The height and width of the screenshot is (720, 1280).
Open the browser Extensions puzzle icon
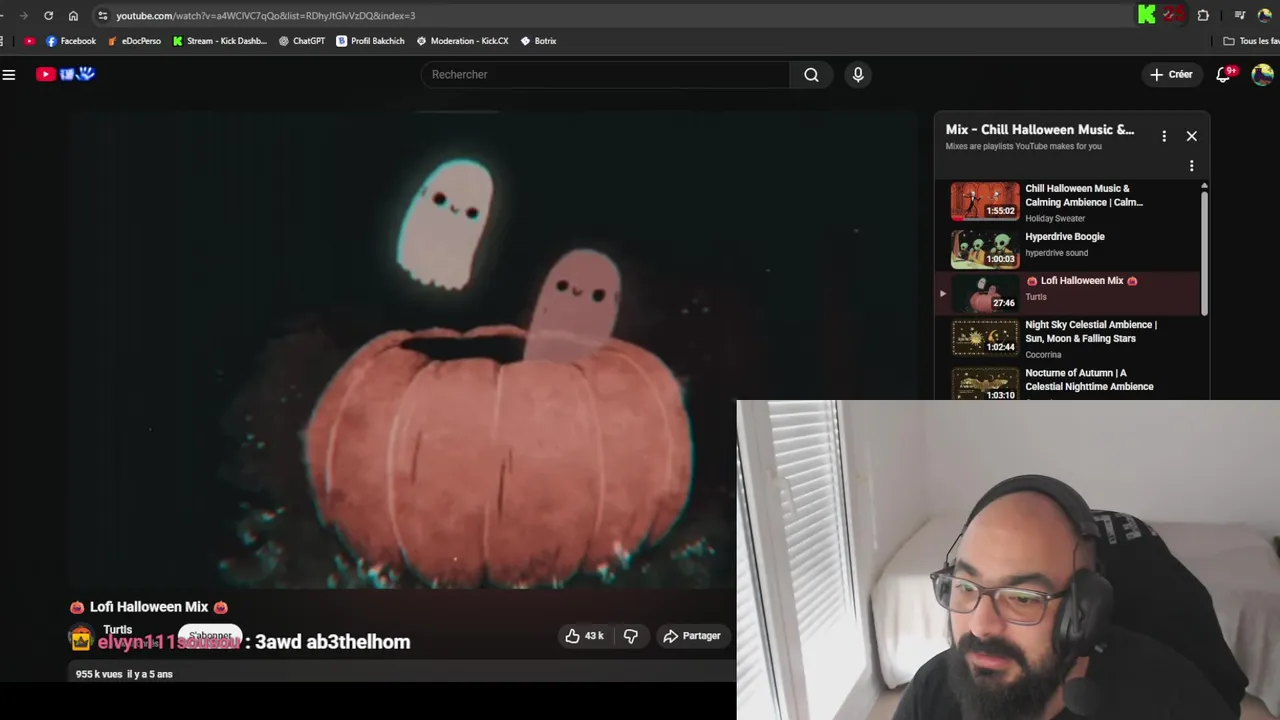pos(1203,15)
